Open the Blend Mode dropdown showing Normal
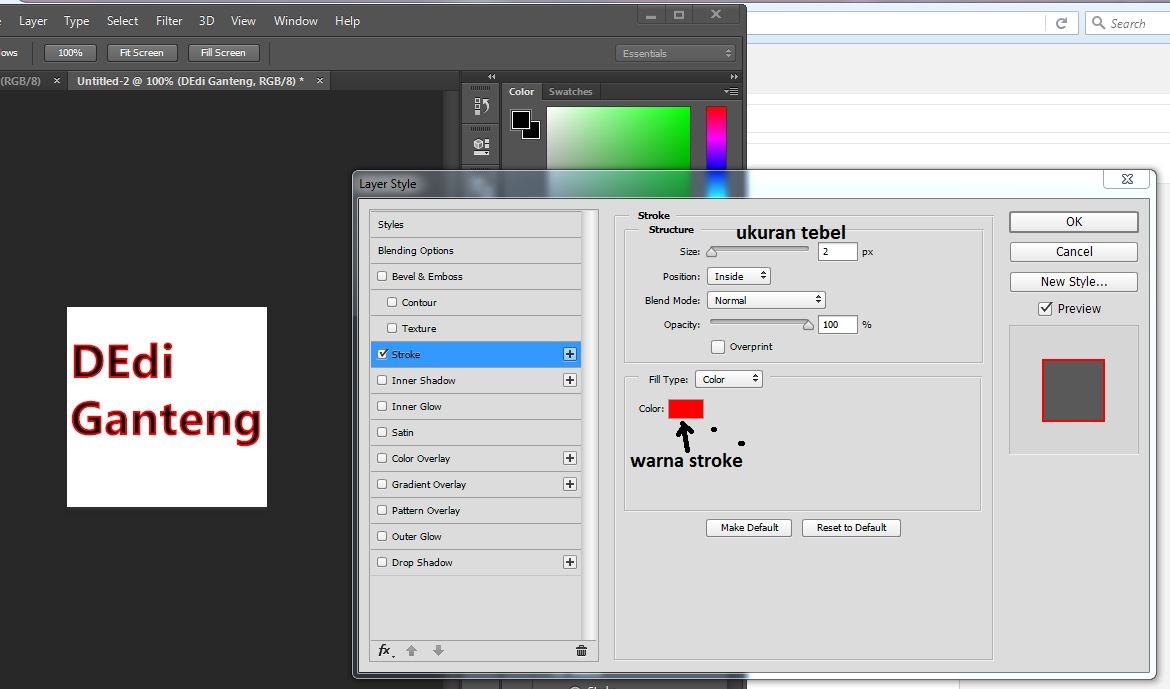The width and height of the screenshot is (1170, 689). point(766,299)
